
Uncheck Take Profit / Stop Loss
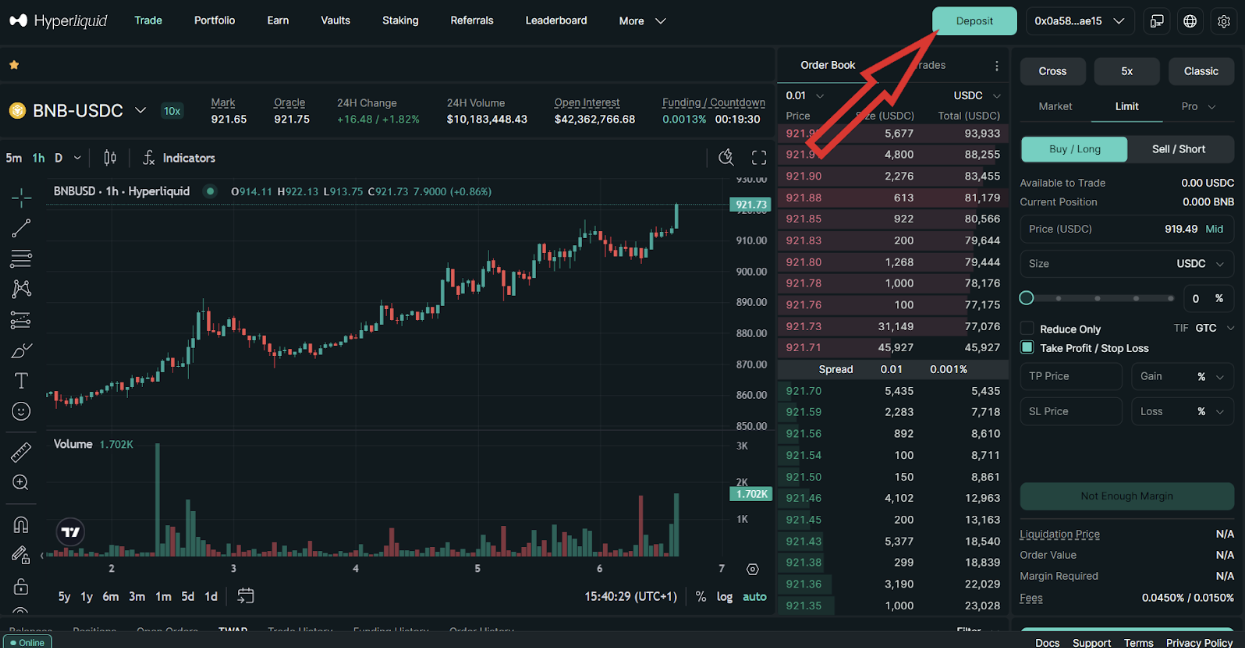pyautogui.click(x=1027, y=348)
